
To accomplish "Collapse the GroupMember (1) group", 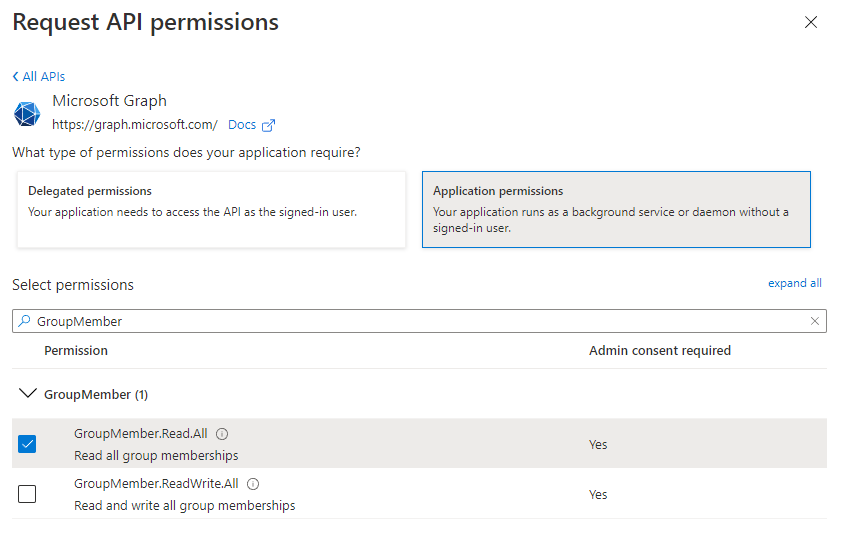I will [x=27, y=394].
